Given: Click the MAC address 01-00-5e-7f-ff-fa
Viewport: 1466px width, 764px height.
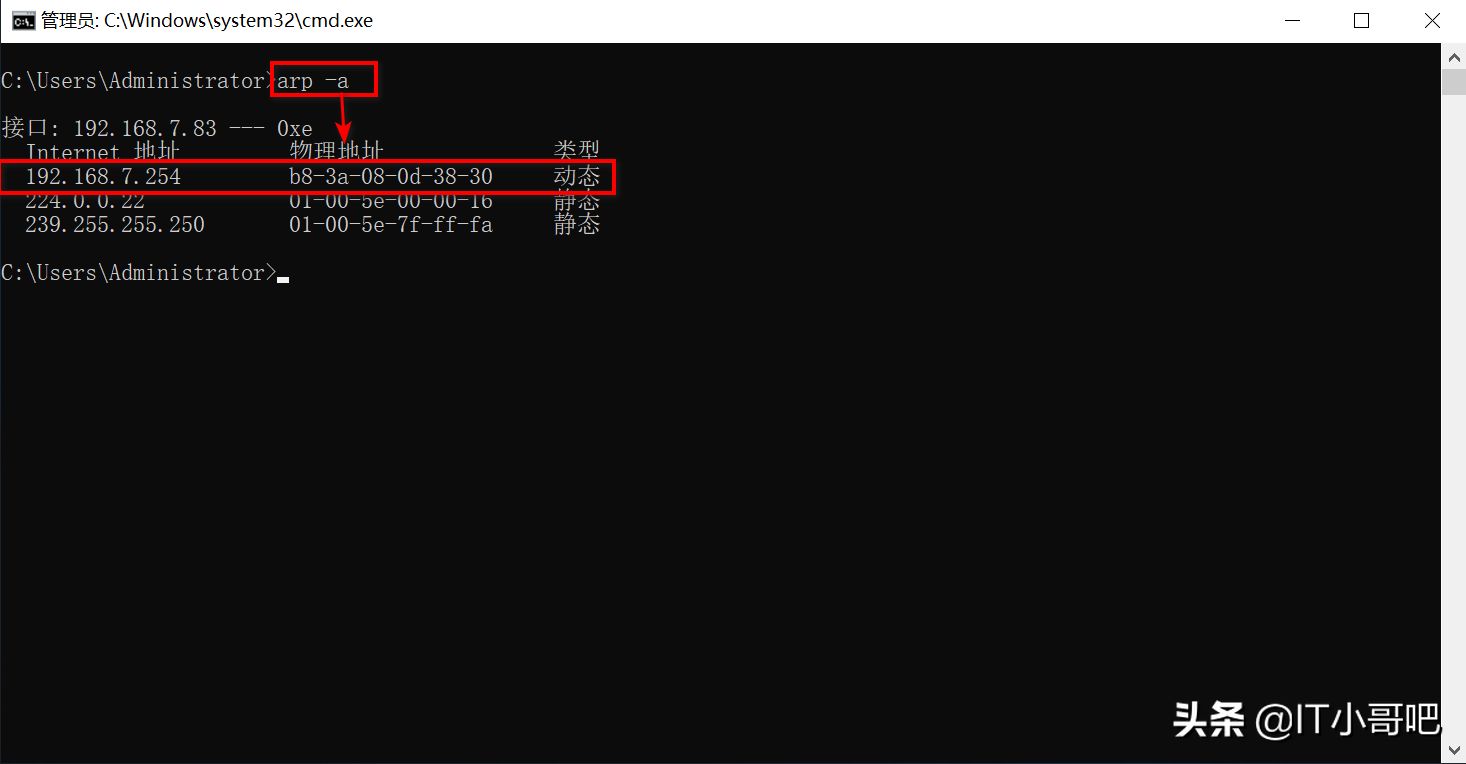Looking at the screenshot, I should point(391,225).
